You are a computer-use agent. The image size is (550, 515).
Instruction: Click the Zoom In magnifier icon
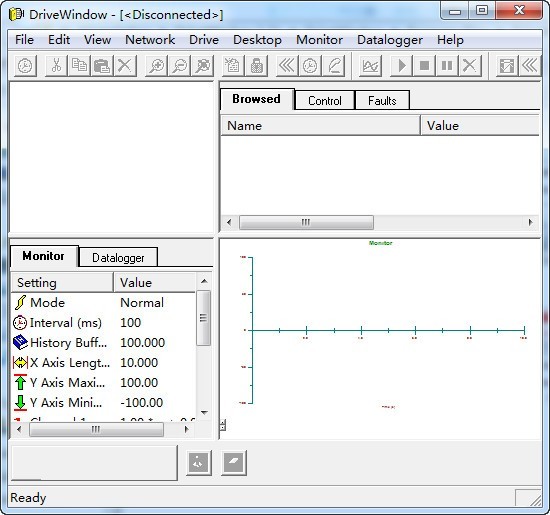click(x=157, y=66)
